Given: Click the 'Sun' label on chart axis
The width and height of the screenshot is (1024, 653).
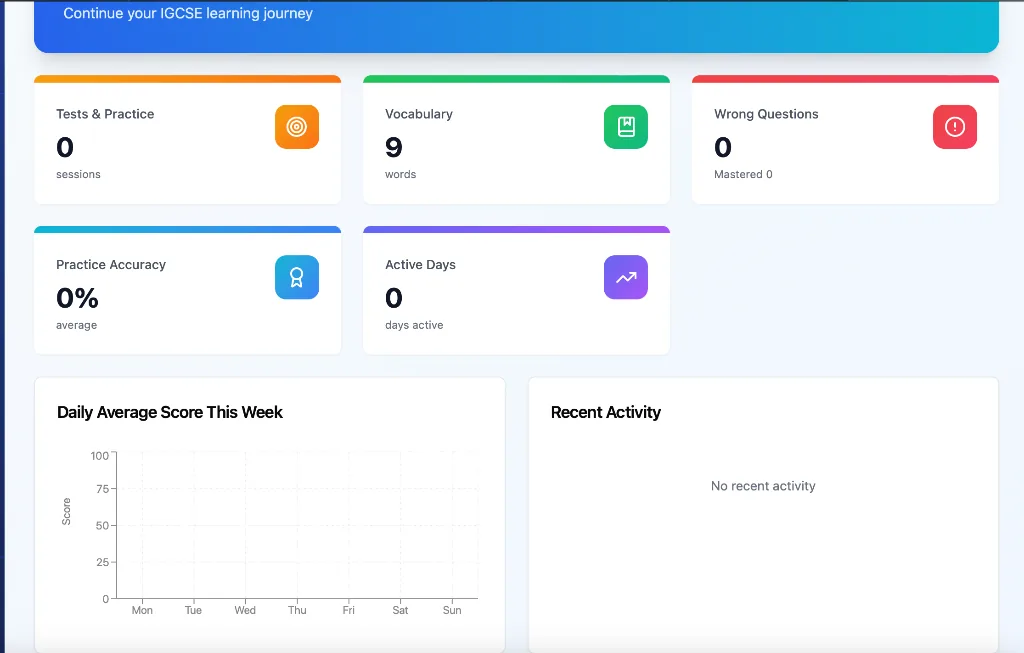Looking at the screenshot, I should point(452,610).
